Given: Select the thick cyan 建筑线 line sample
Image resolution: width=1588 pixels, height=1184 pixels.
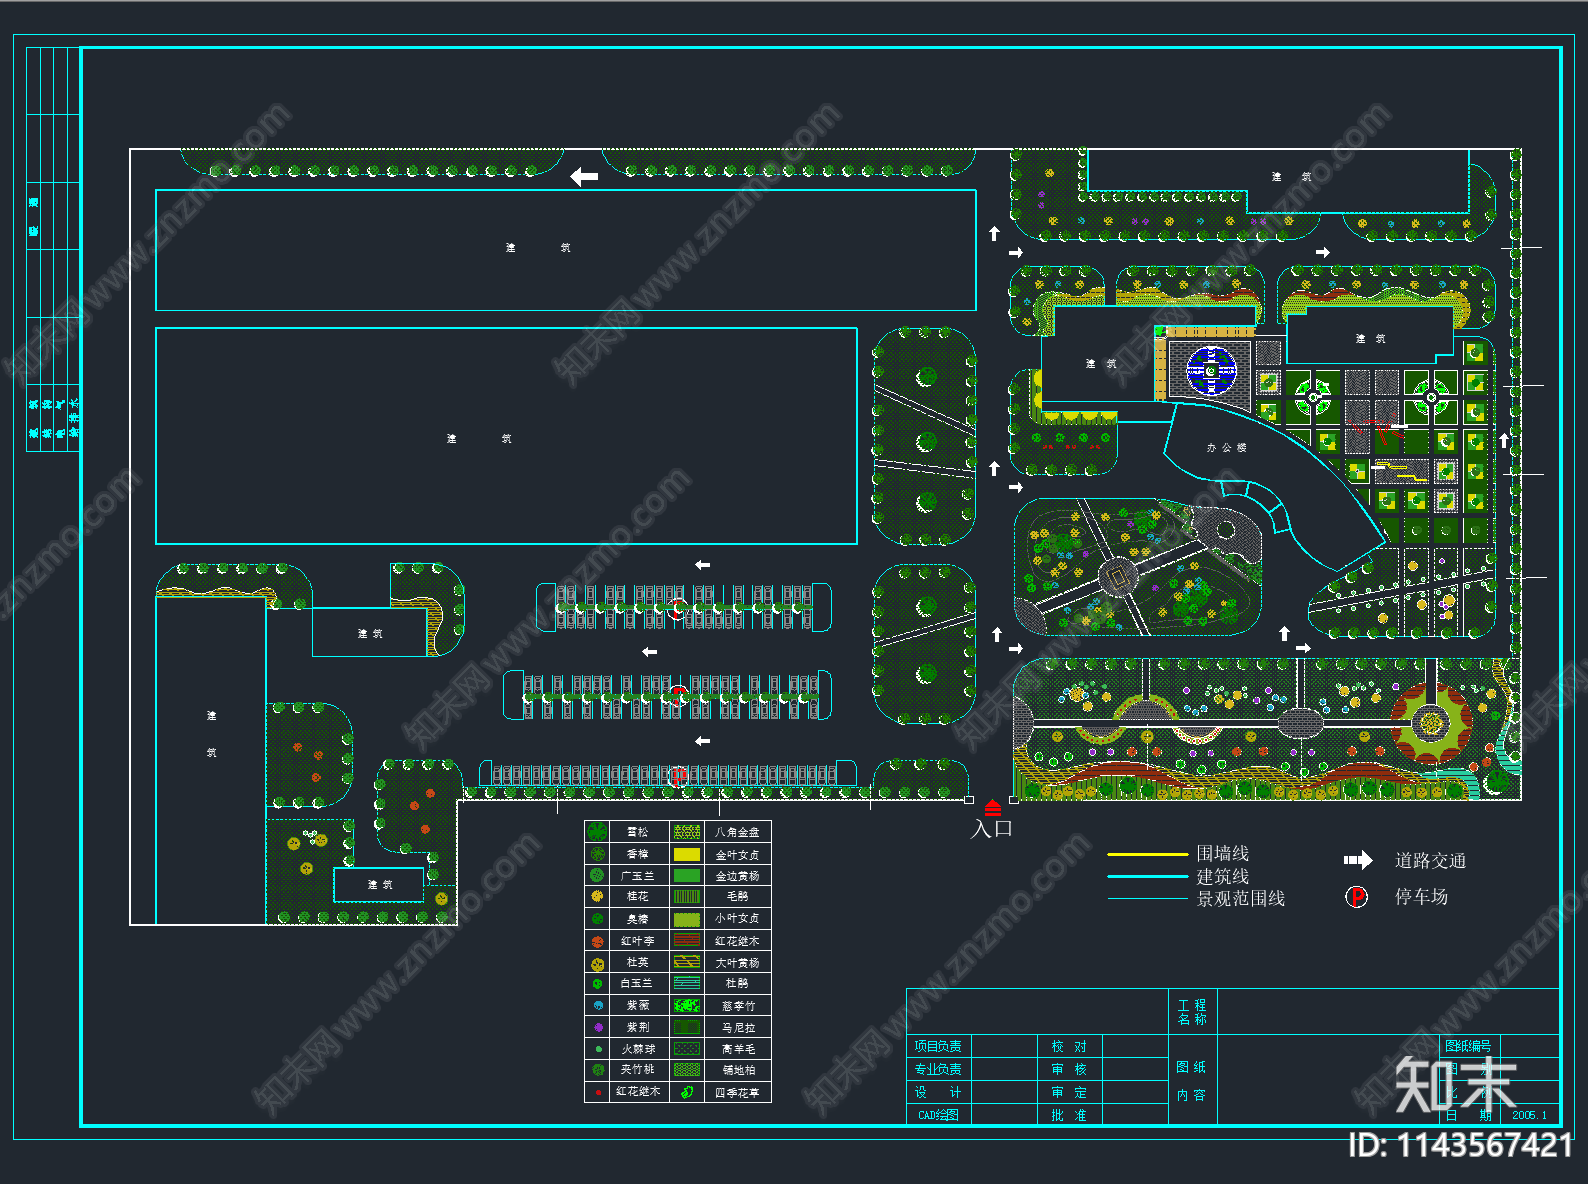Looking at the screenshot, I should 1147,877.
